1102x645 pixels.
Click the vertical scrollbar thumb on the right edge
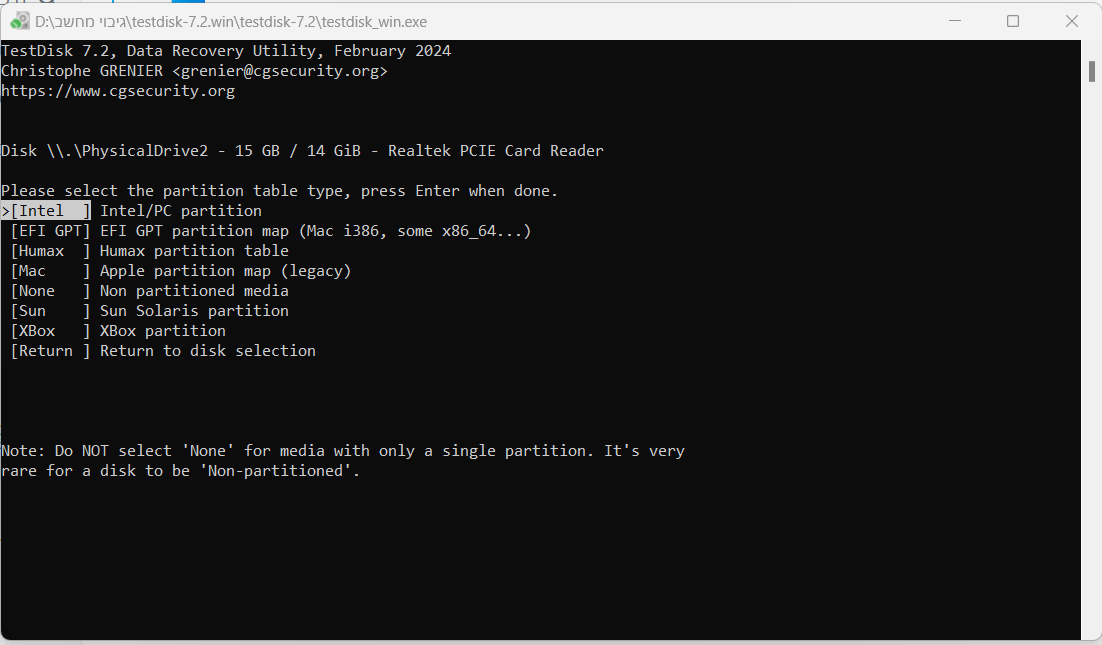(x=1091, y=71)
